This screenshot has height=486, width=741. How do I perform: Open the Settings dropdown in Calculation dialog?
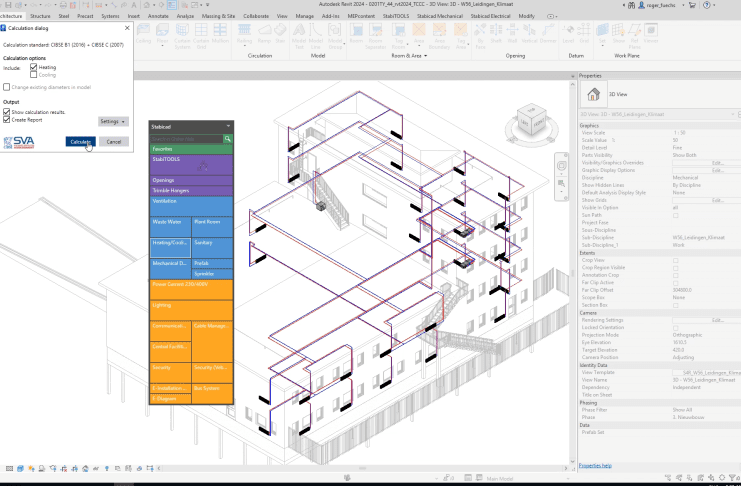(x=113, y=121)
